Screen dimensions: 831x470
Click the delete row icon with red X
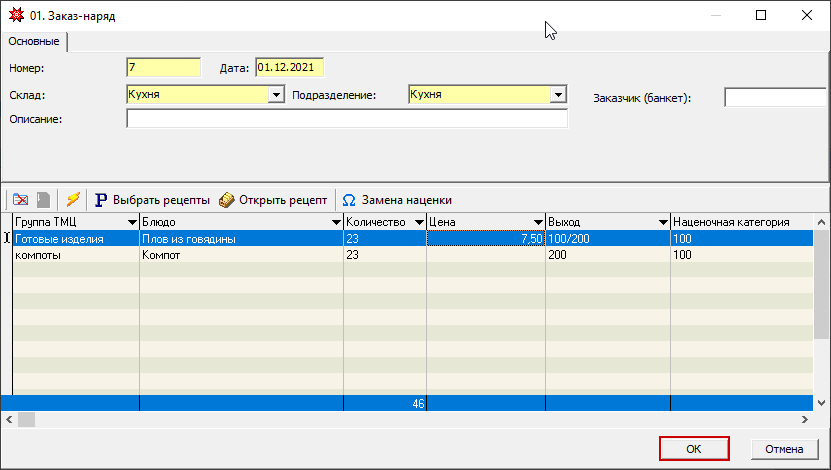[x=20, y=199]
